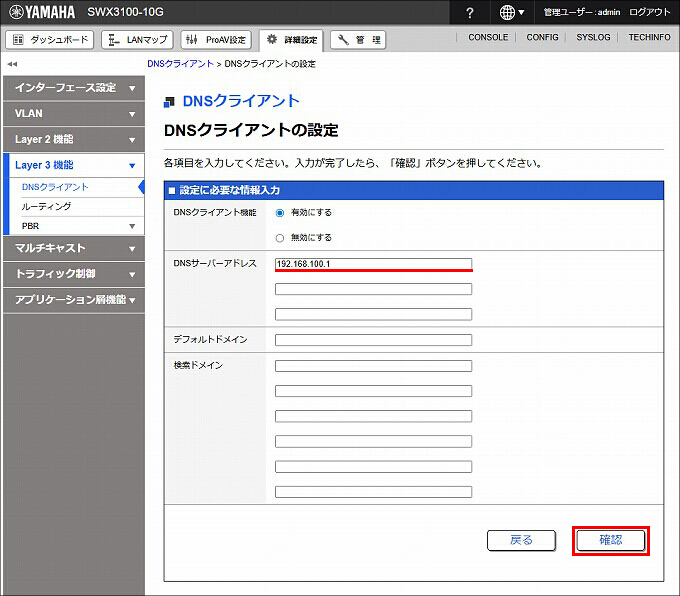
Task: Click the Yamaha logo in the header
Action: tap(42, 12)
